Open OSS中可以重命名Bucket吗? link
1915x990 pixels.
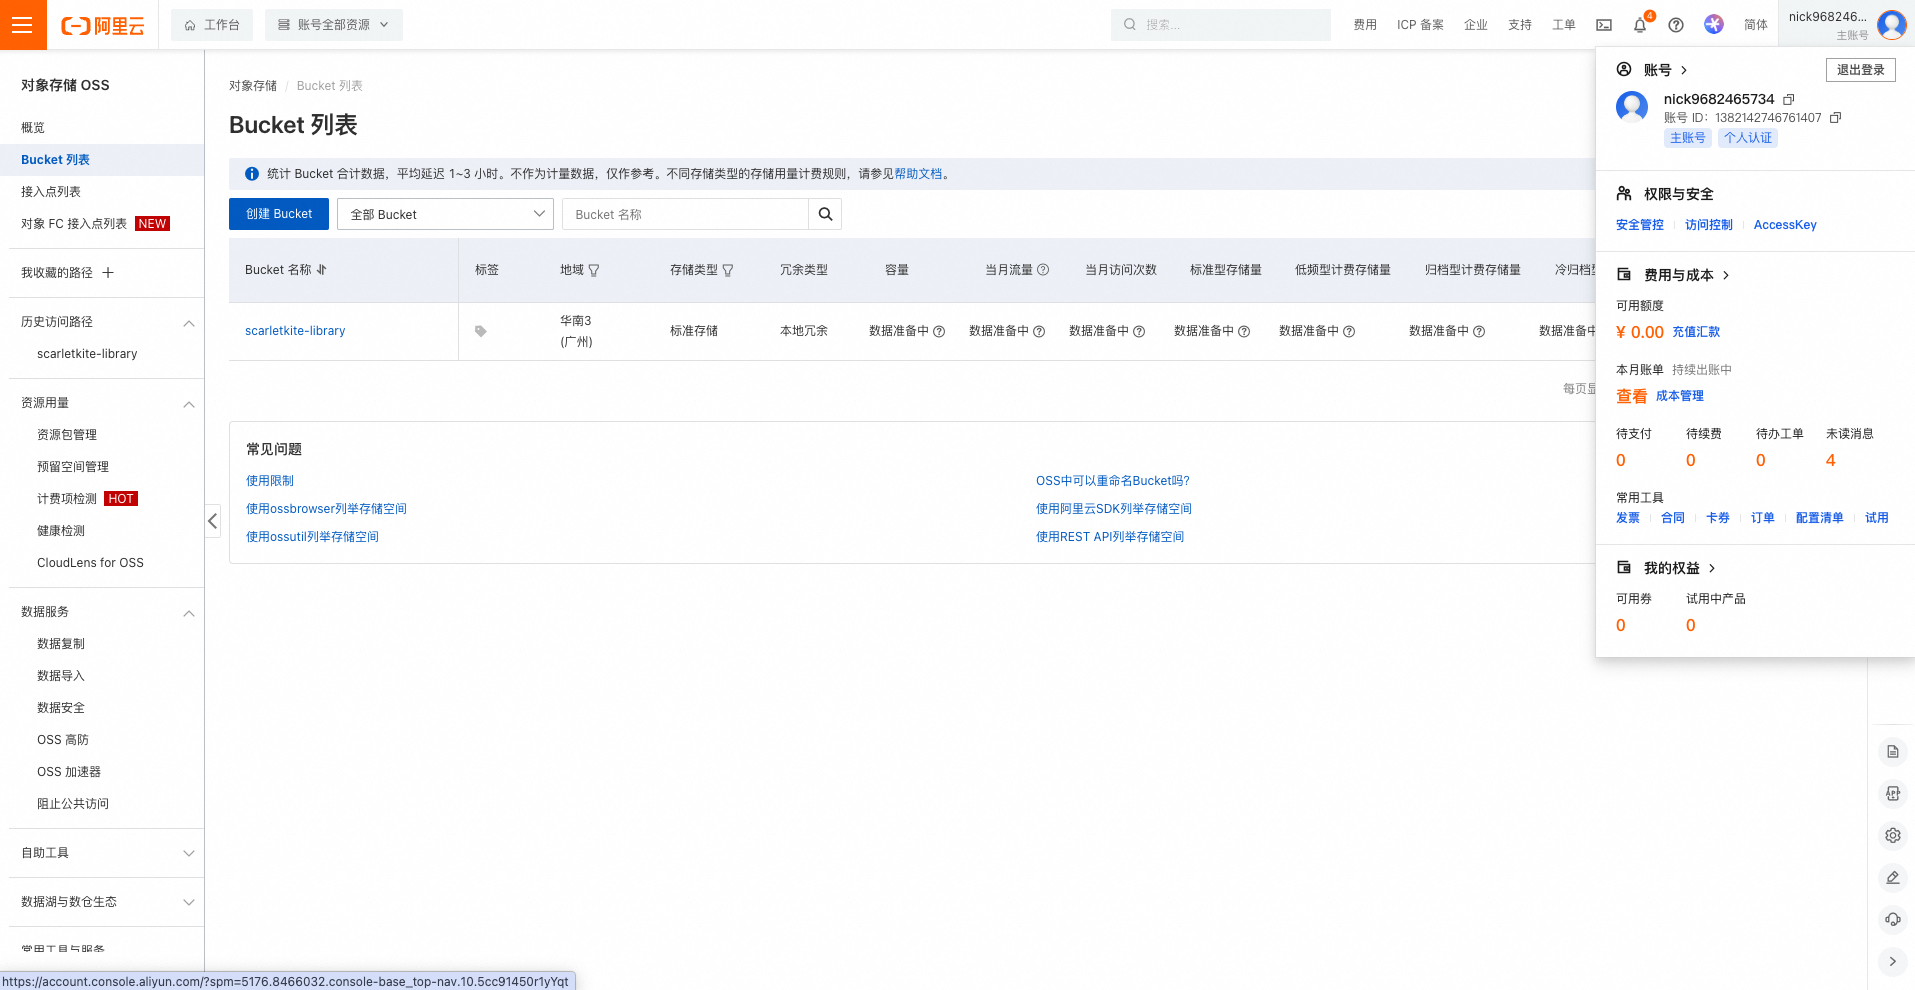pos(1113,481)
